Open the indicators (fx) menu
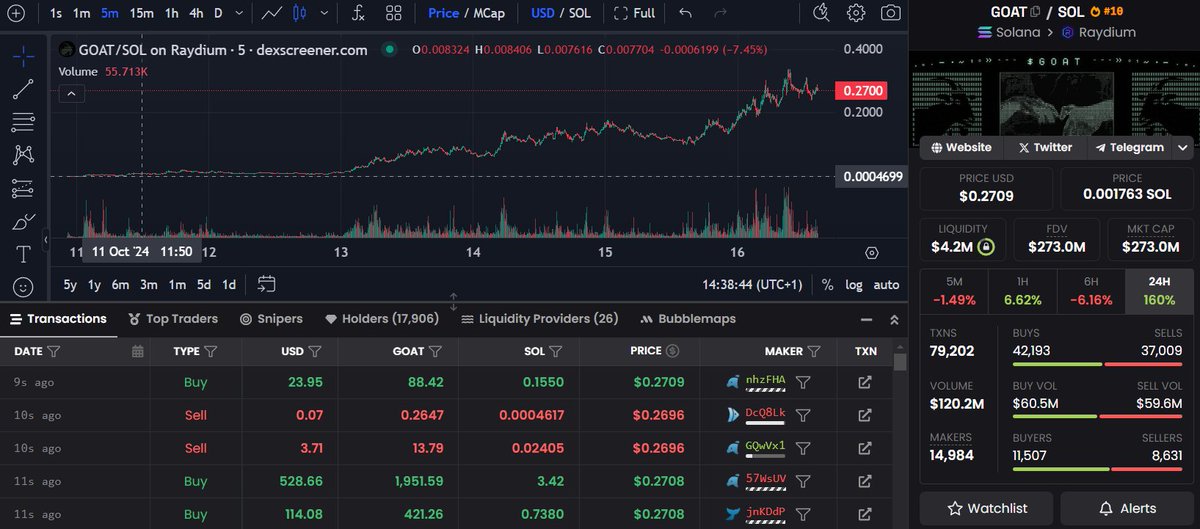This screenshot has height=529, width=1200. (x=358, y=13)
